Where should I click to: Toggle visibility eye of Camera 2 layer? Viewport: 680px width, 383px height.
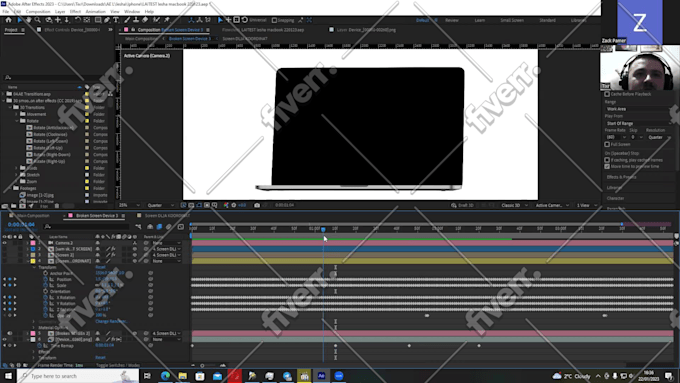click(x=4, y=243)
